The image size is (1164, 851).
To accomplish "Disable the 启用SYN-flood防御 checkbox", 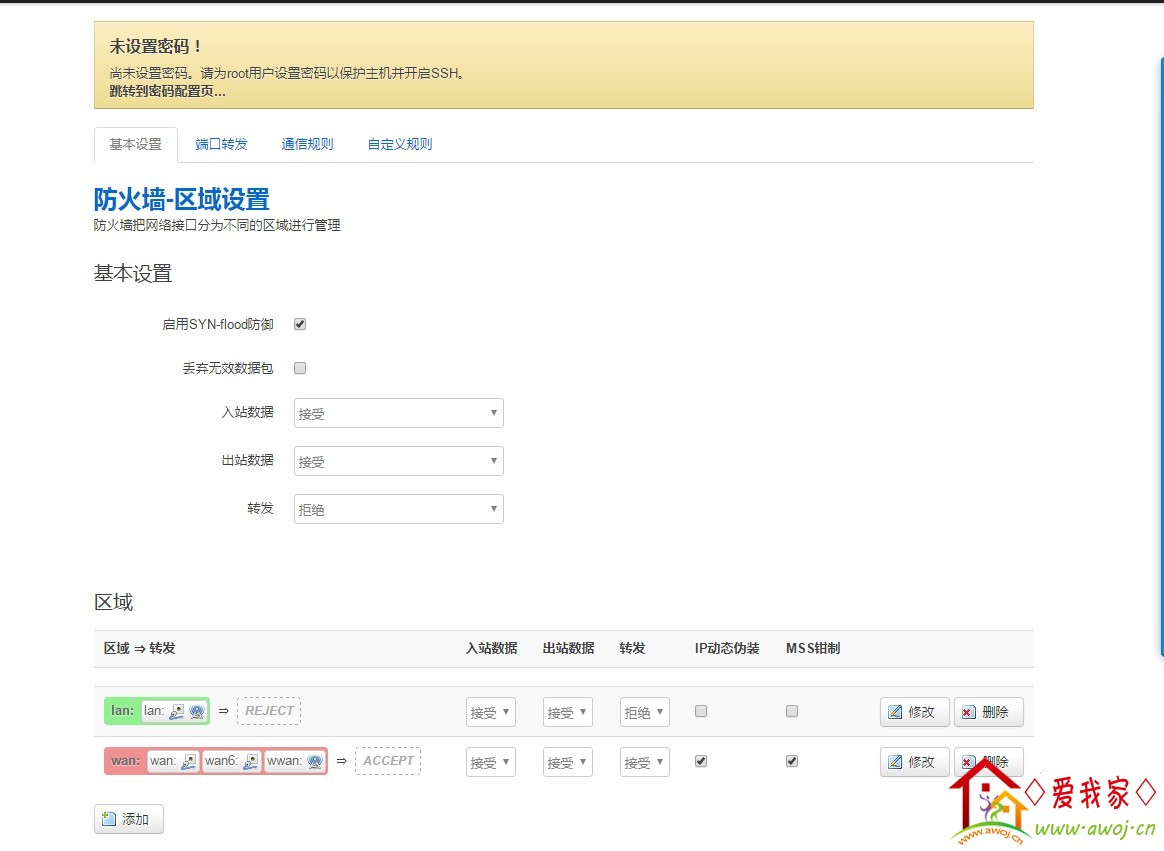I will click(x=300, y=324).
